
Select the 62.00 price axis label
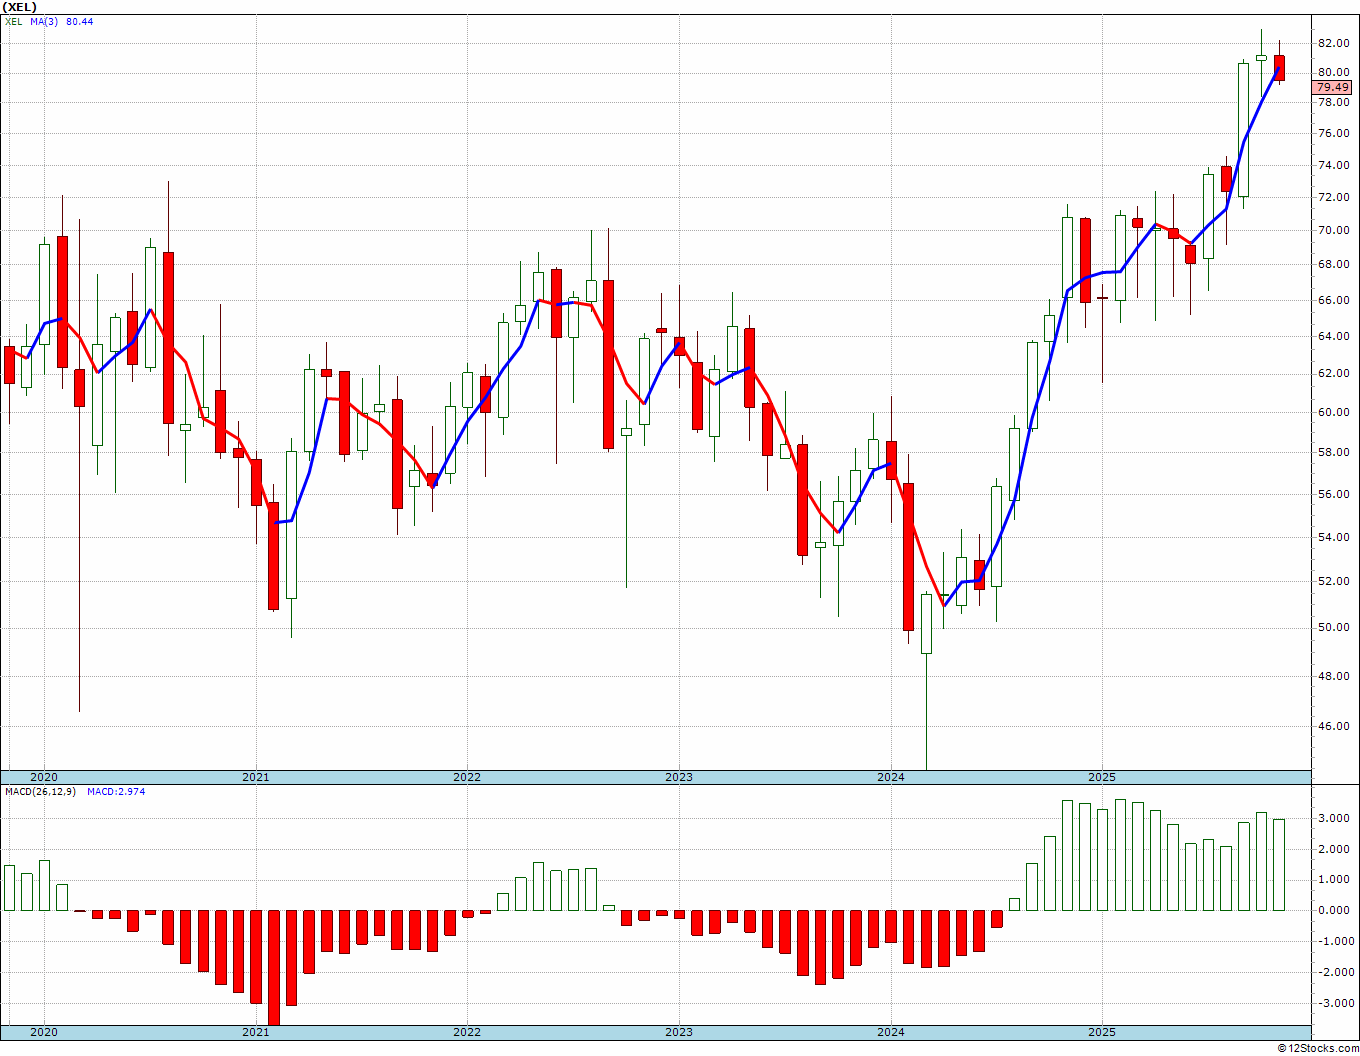[1333, 373]
